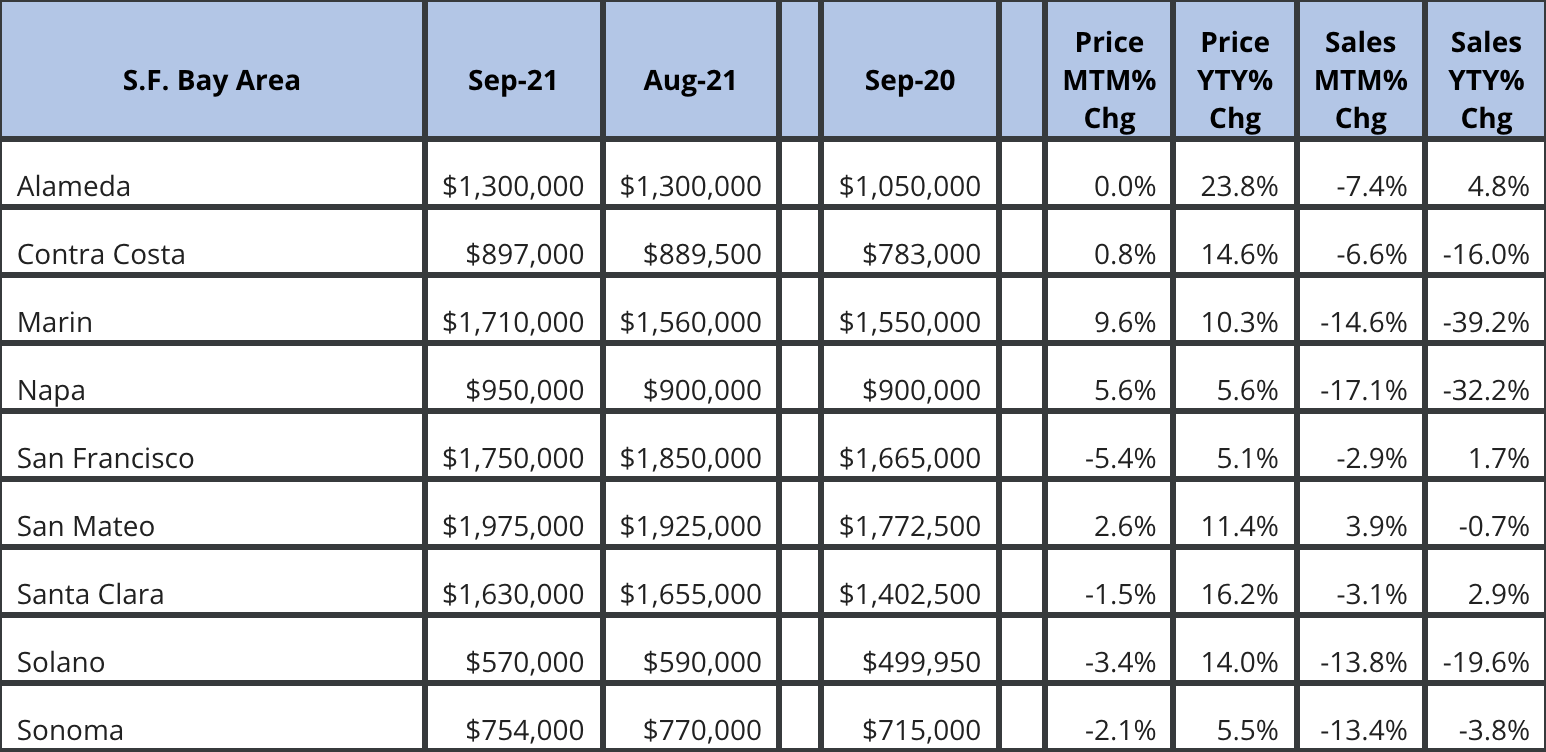Select Marin's -39.2% sales YTY cell

[1486, 322]
